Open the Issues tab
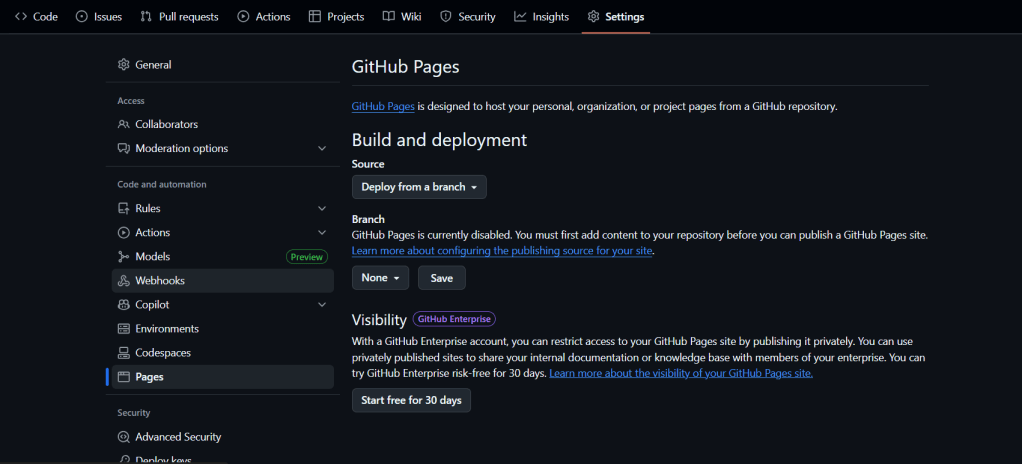Image resolution: width=1022 pixels, height=464 pixels. click(x=99, y=17)
